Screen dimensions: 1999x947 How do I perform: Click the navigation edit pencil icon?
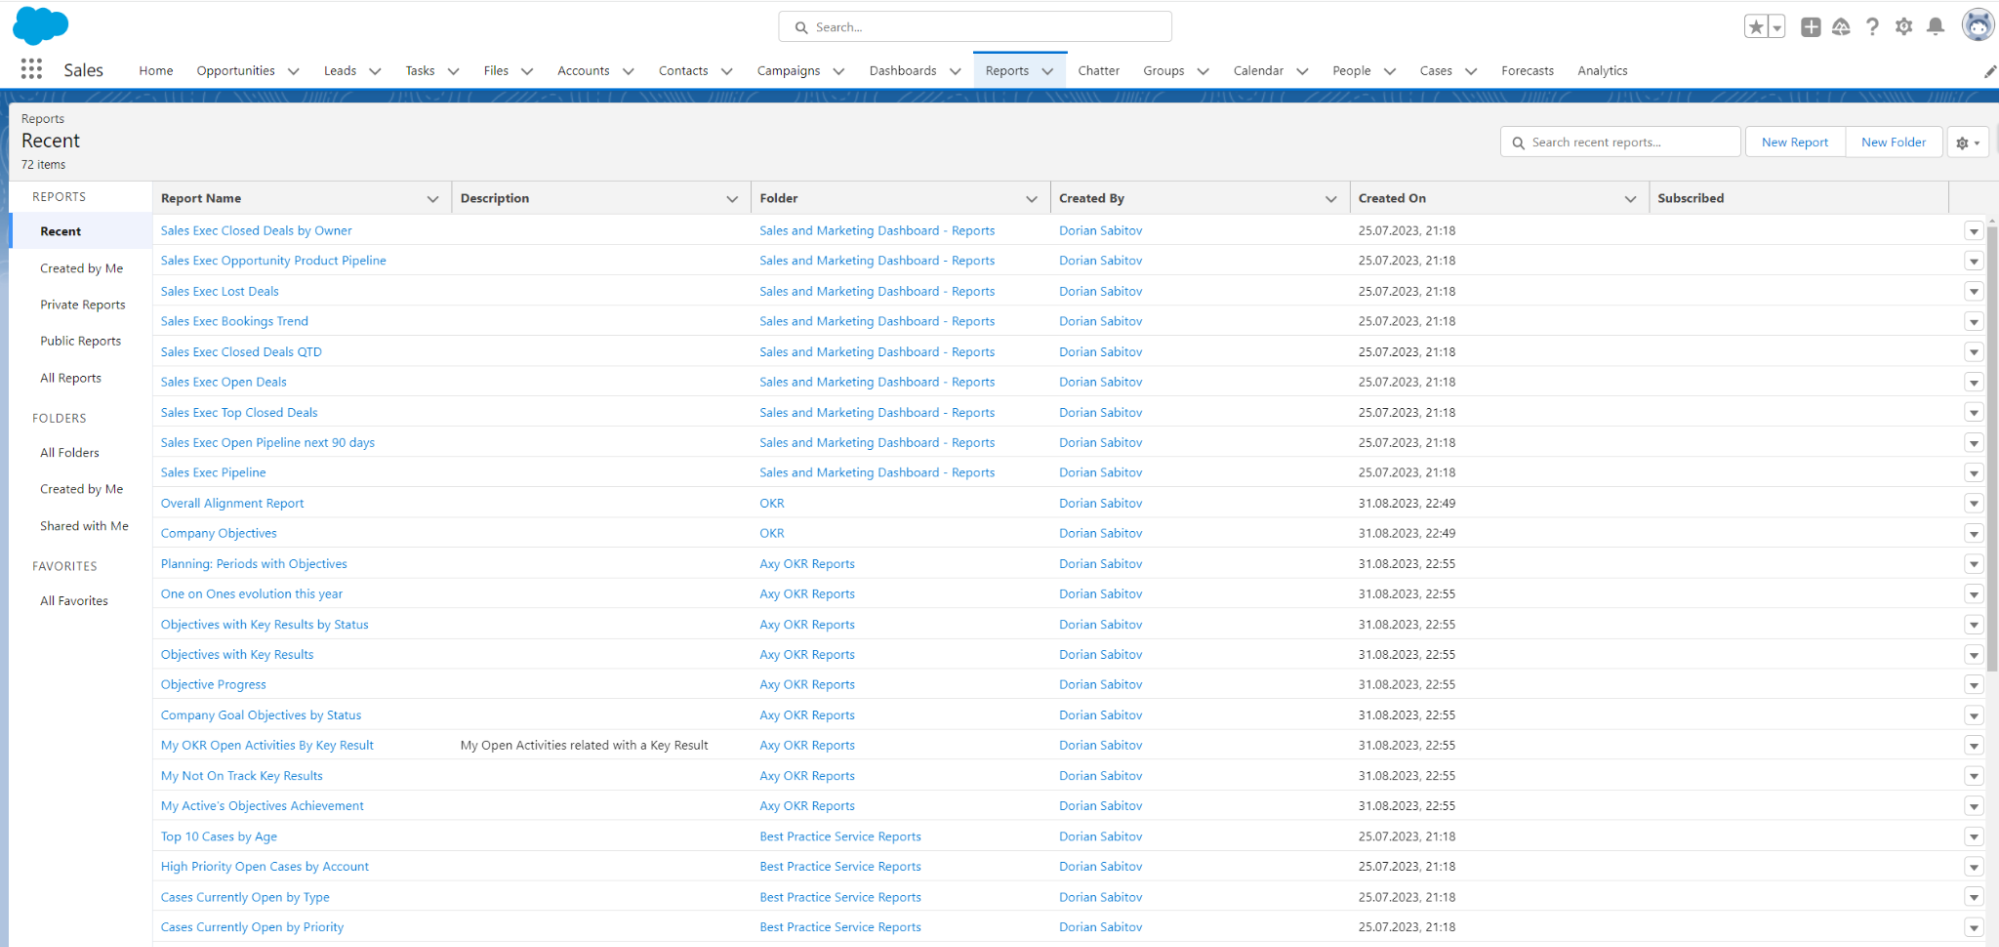tap(1988, 71)
